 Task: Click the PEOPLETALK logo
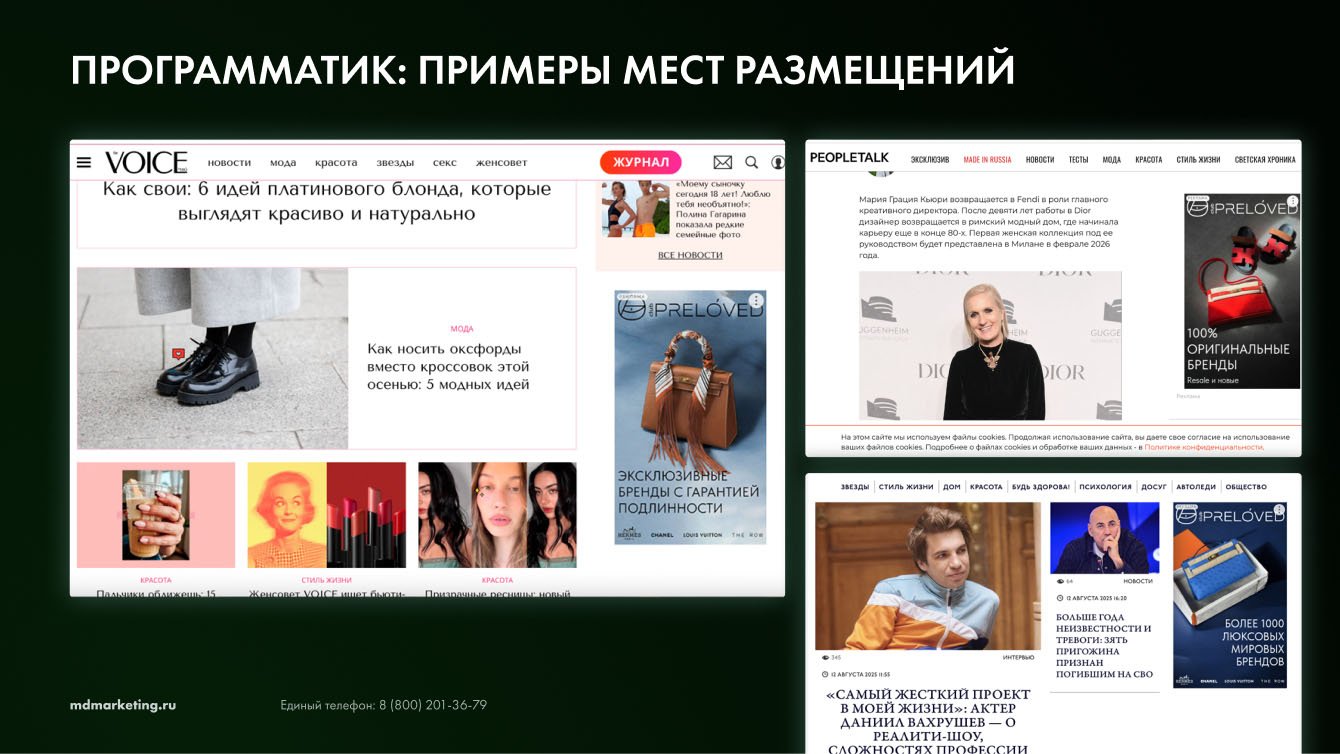(x=849, y=158)
